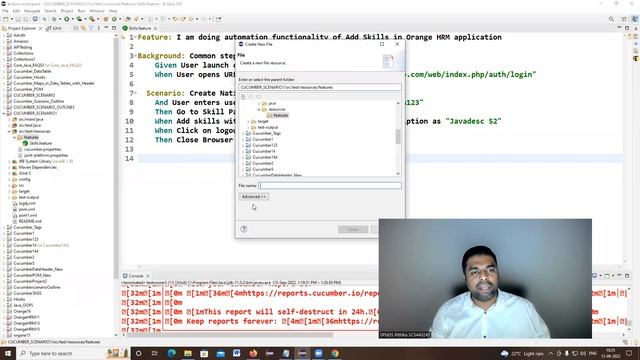Click the help question mark in dialog
This screenshot has height=360, width=640.
(x=244, y=229)
